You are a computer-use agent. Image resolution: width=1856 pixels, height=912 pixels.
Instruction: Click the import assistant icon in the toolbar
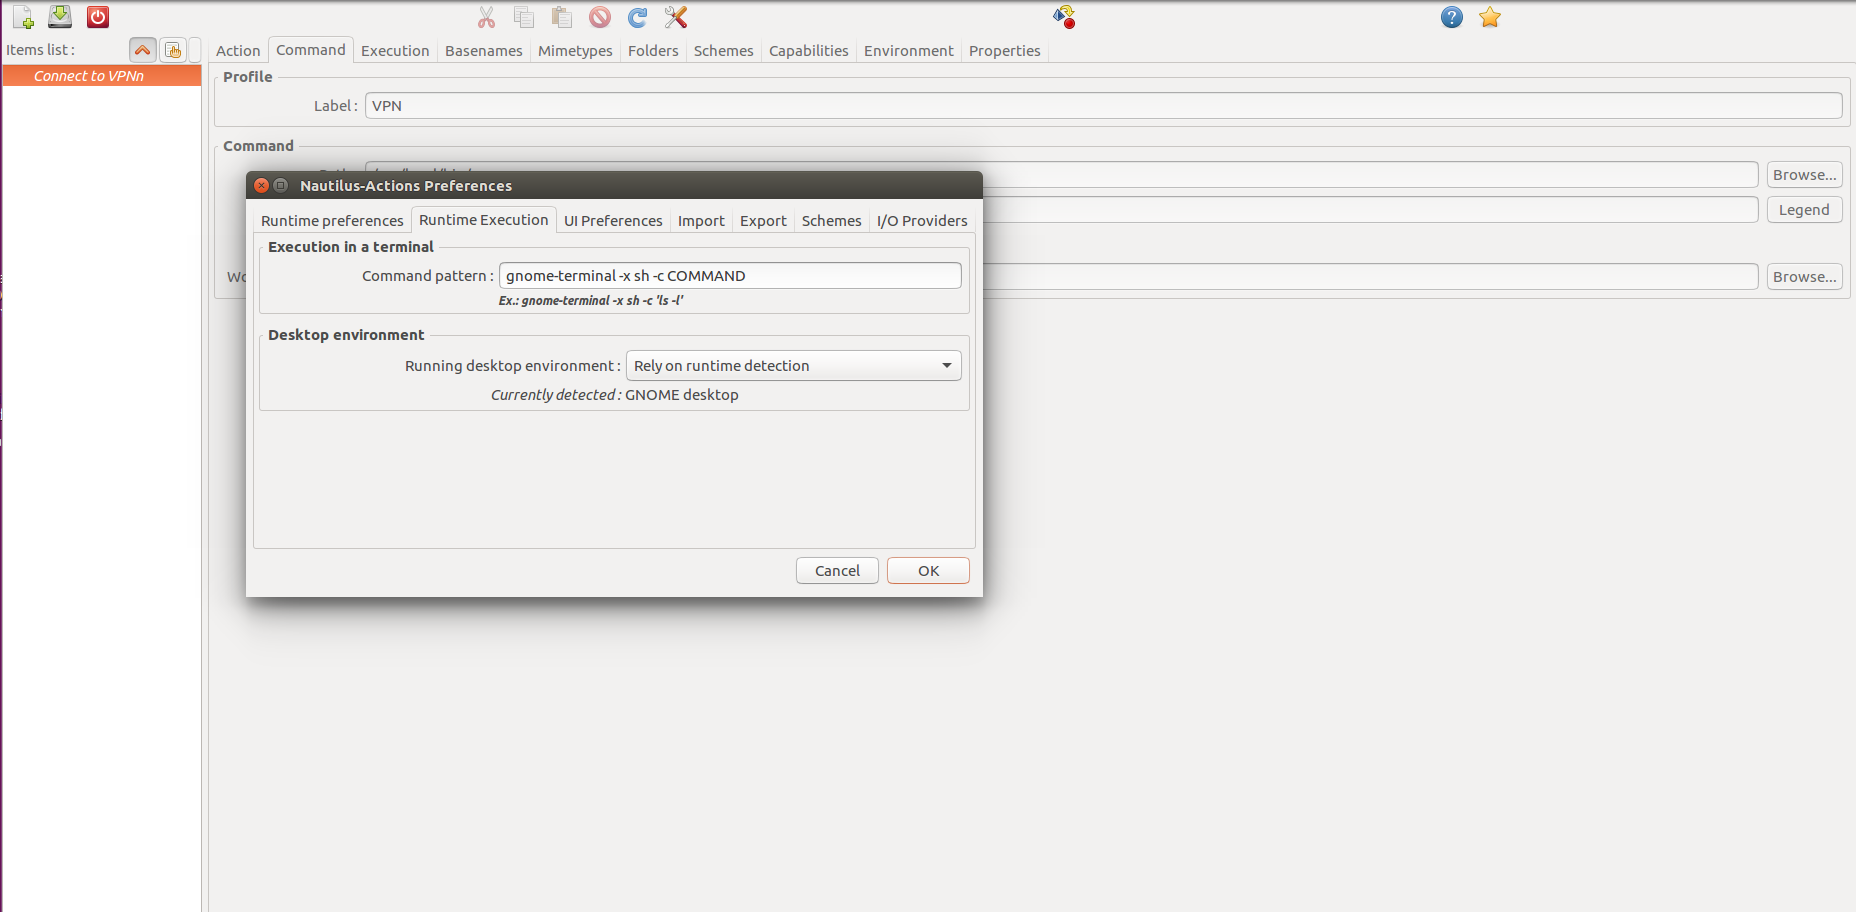click(x=1064, y=17)
